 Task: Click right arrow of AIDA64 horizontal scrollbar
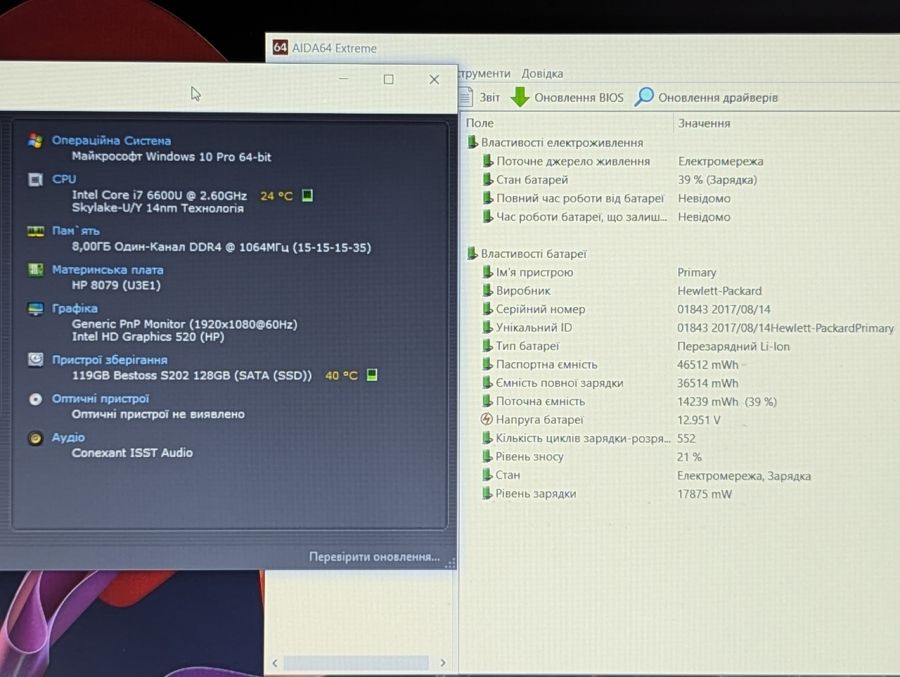pyautogui.click(x=443, y=663)
